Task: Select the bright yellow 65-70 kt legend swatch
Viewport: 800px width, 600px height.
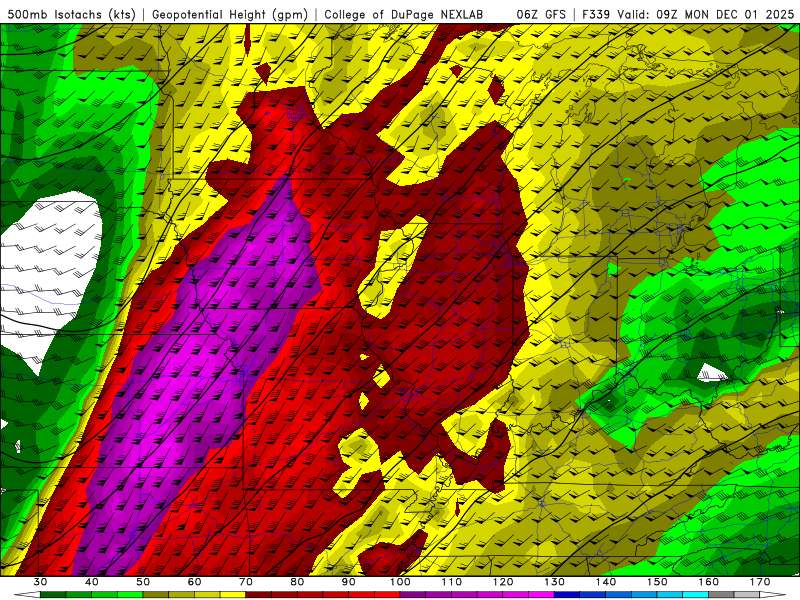Action: pos(233,595)
